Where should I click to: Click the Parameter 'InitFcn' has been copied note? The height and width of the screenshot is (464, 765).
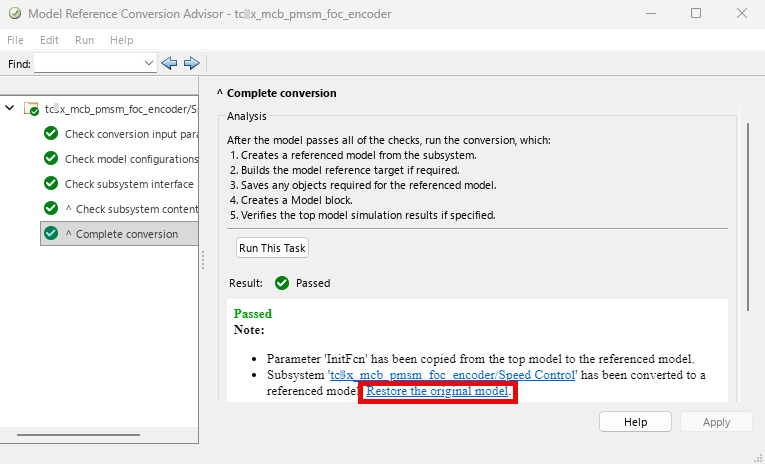480,359
